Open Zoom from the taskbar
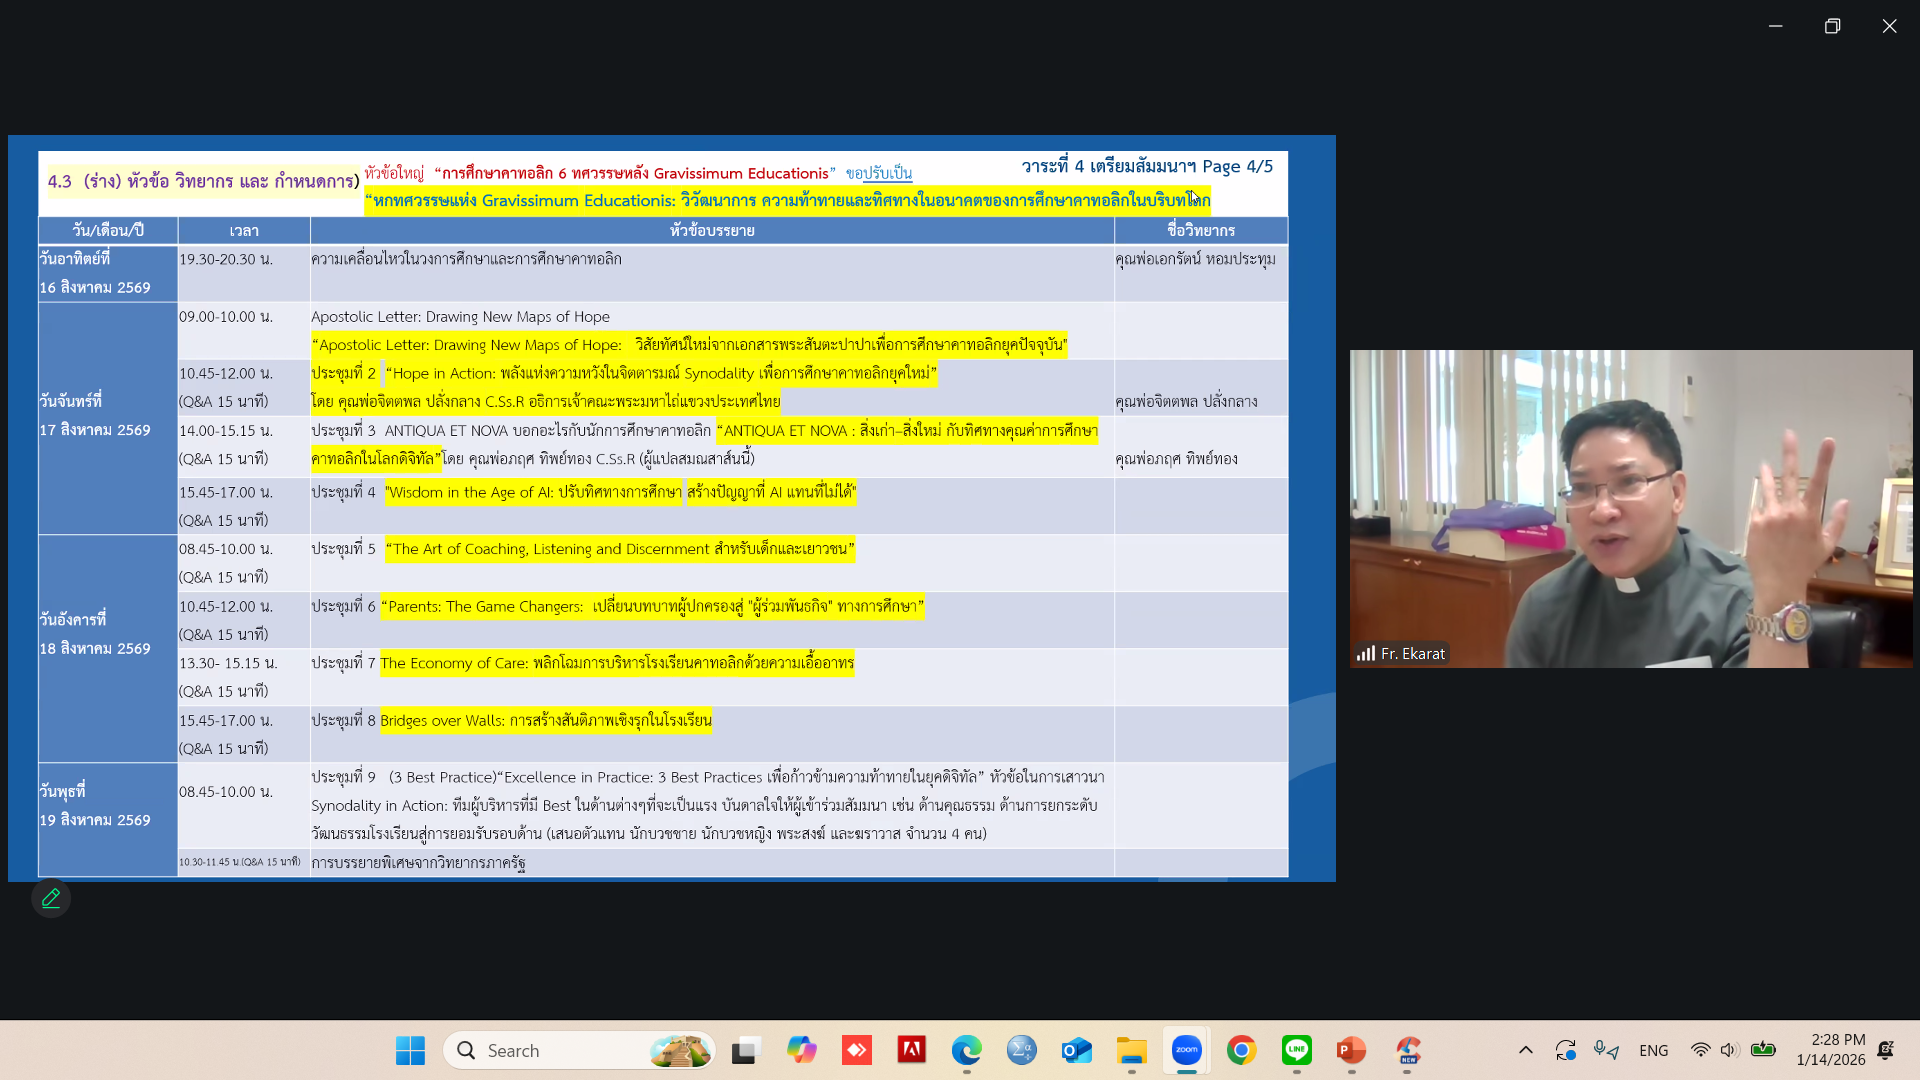The width and height of the screenshot is (1920, 1080). point(1186,1050)
